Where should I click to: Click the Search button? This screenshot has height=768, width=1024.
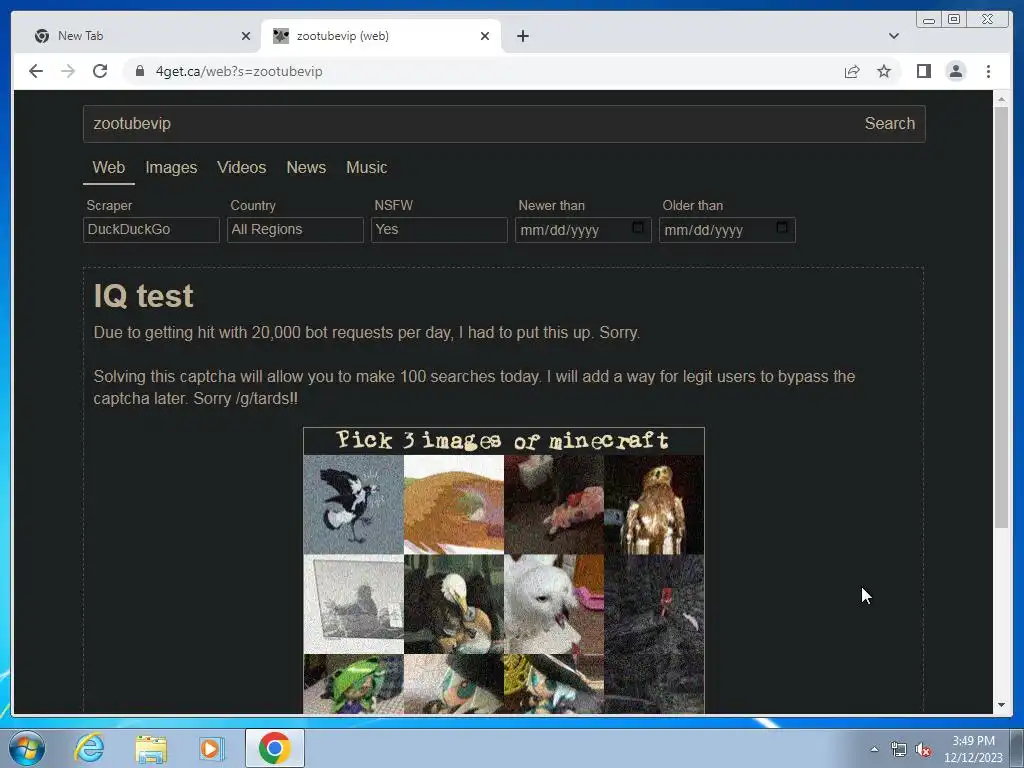889,123
